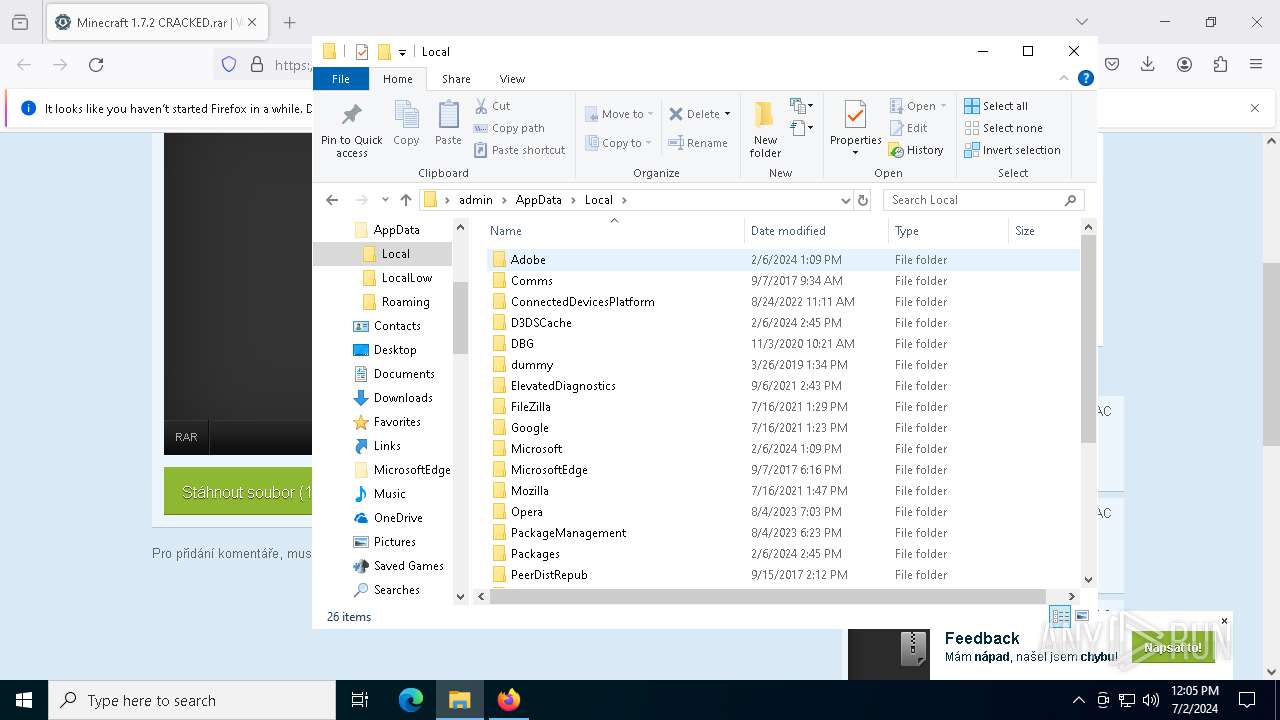Image resolution: width=1280 pixels, height=720 pixels.
Task: Open the File ribbon tab
Action: 341,79
